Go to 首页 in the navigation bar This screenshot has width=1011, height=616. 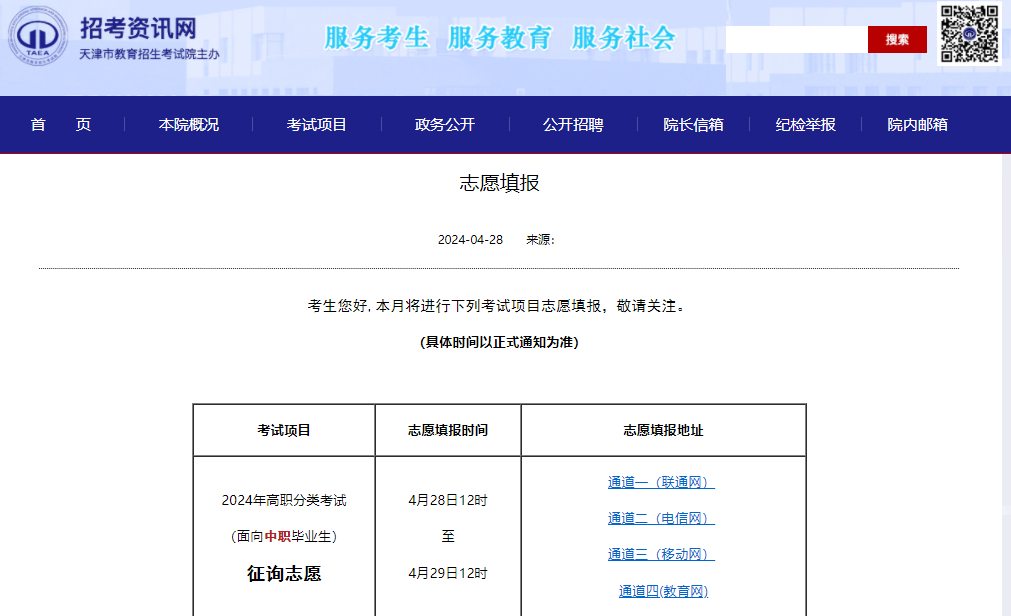(x=61, y=124)
